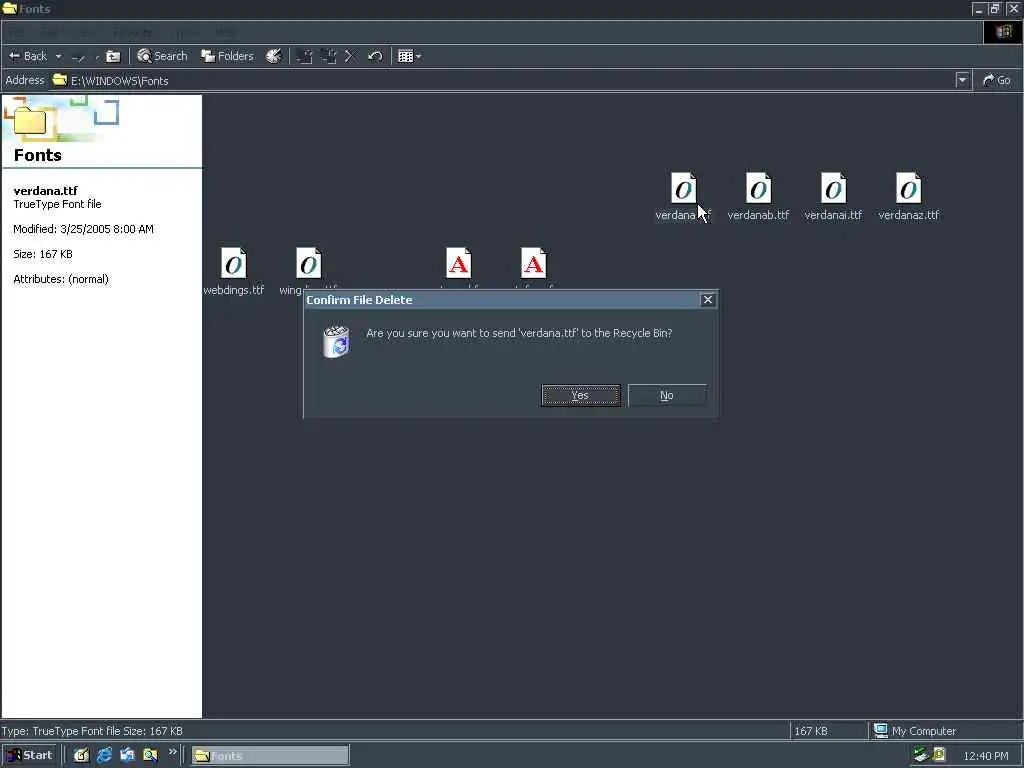The width and height of the screenshot is (1024, 768).
Task: Open the Search toolbar button
Action: coord(162,56)
